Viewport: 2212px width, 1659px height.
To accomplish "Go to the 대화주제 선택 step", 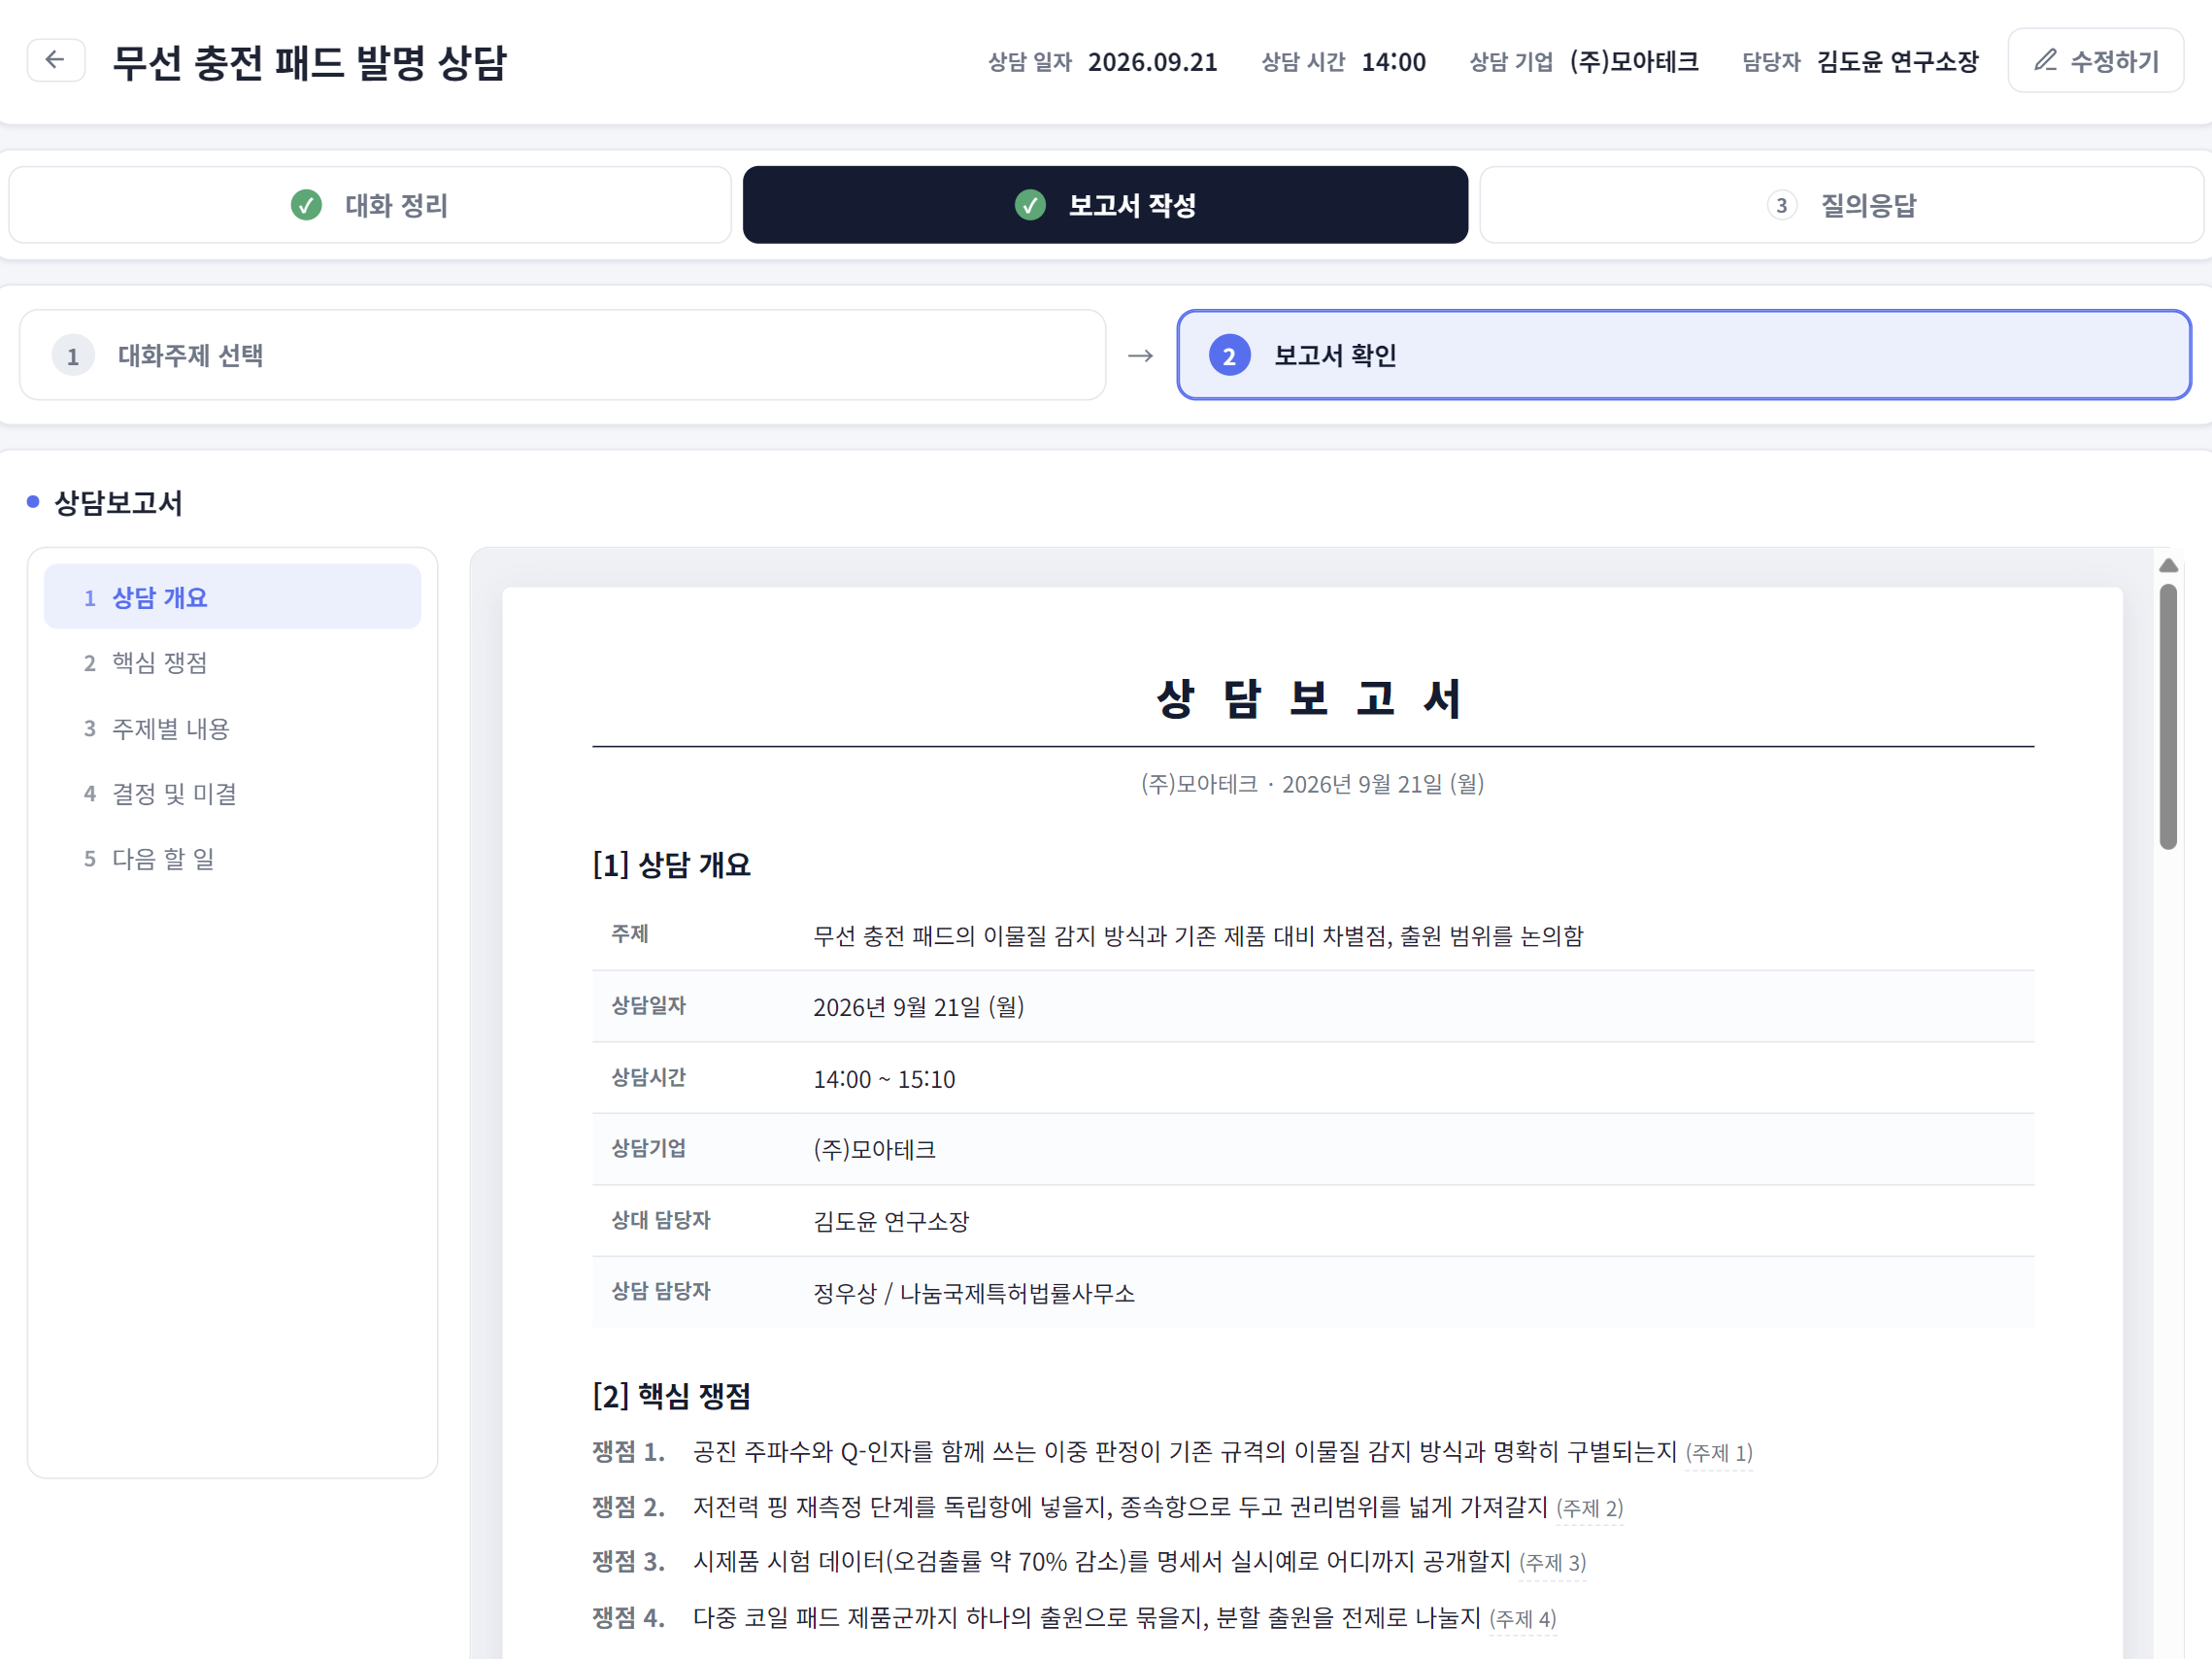I will [562, 355].
